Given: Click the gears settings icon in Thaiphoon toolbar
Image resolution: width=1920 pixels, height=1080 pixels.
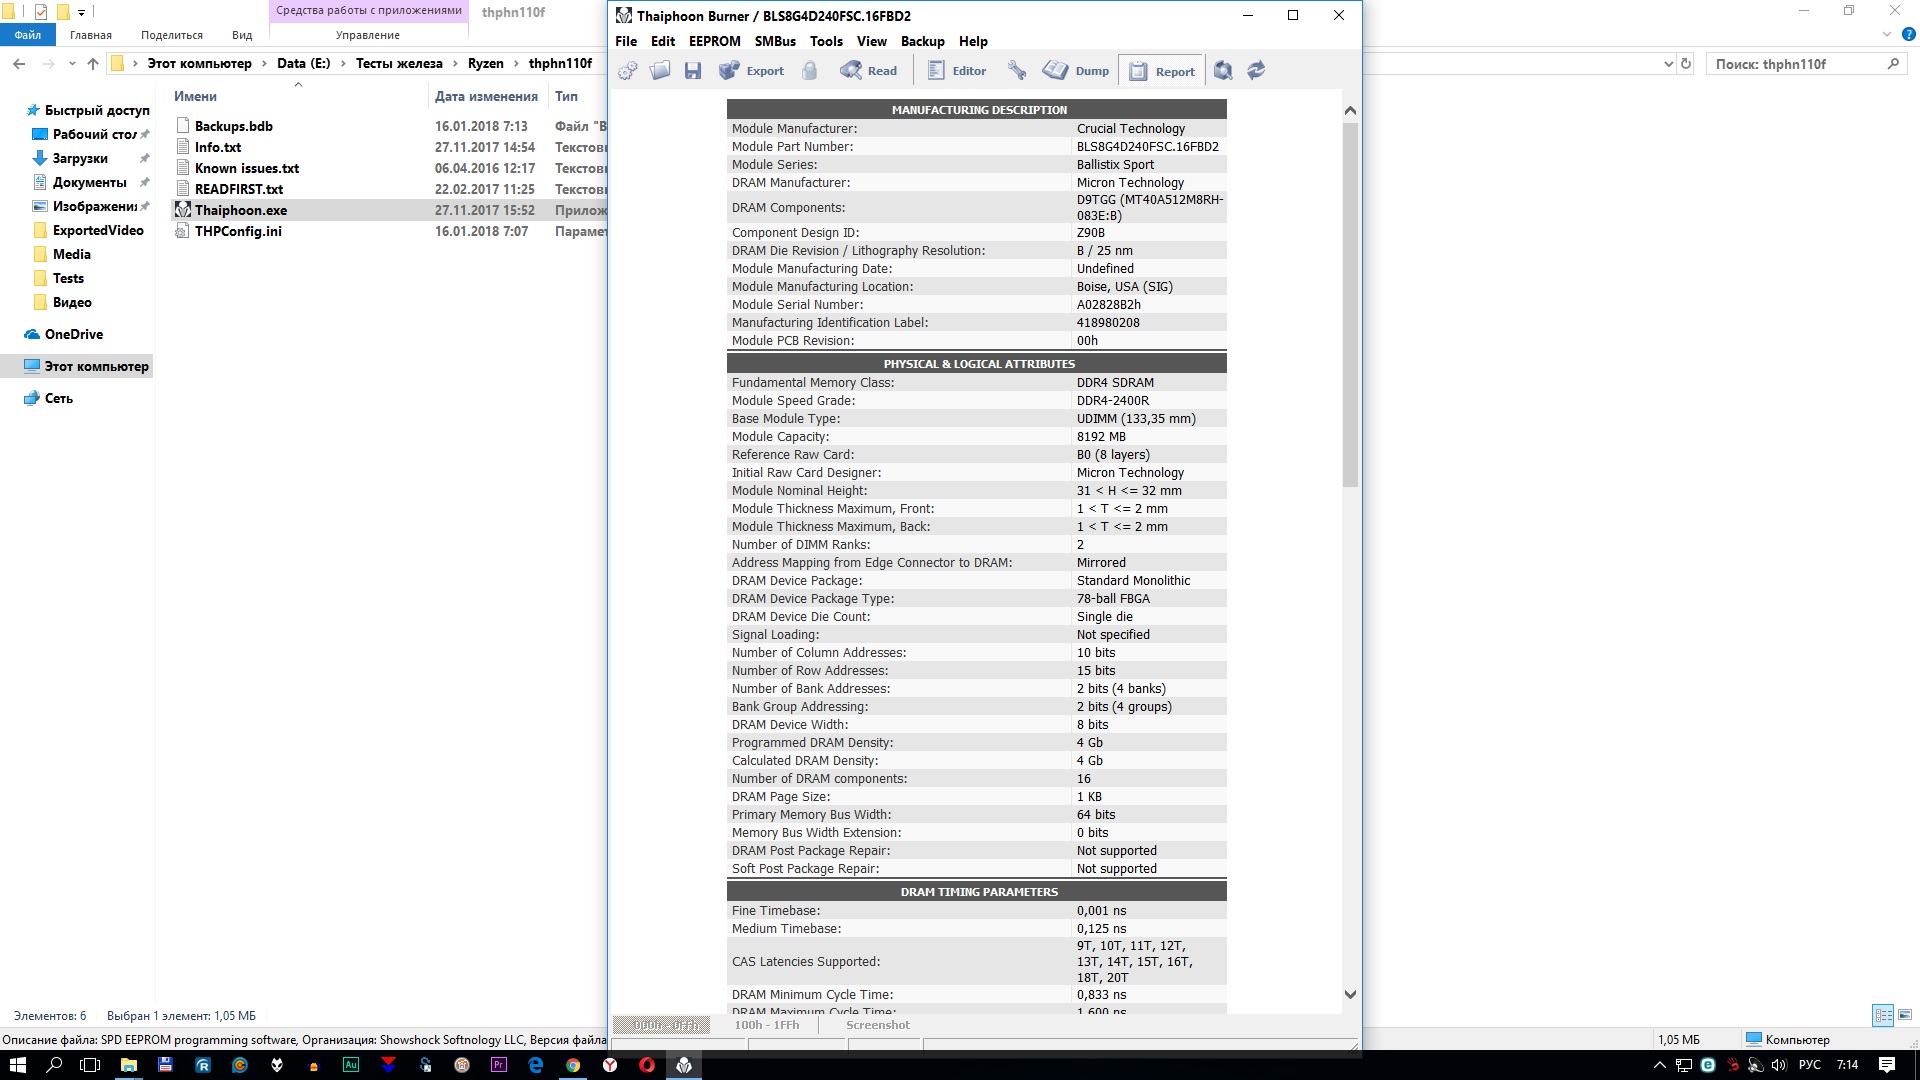Looking at the screenshot, I should tap(628, 71).
